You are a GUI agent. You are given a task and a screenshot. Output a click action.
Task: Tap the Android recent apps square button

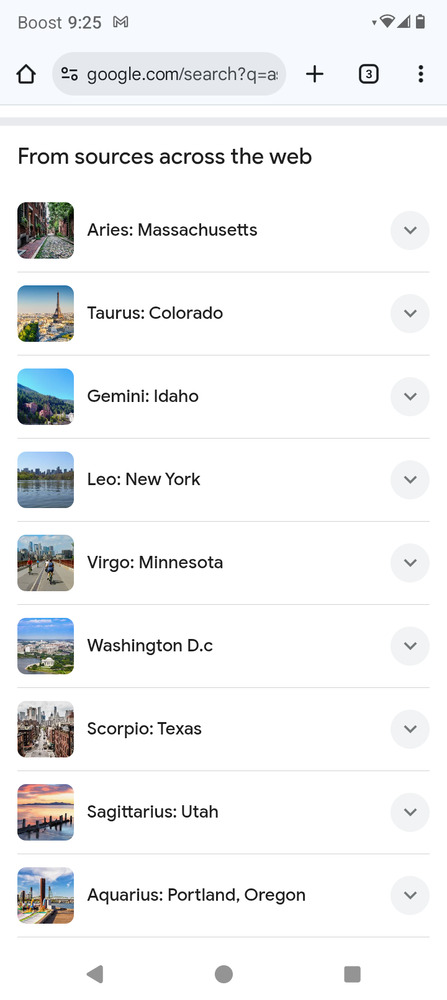(x=352, y=974)
